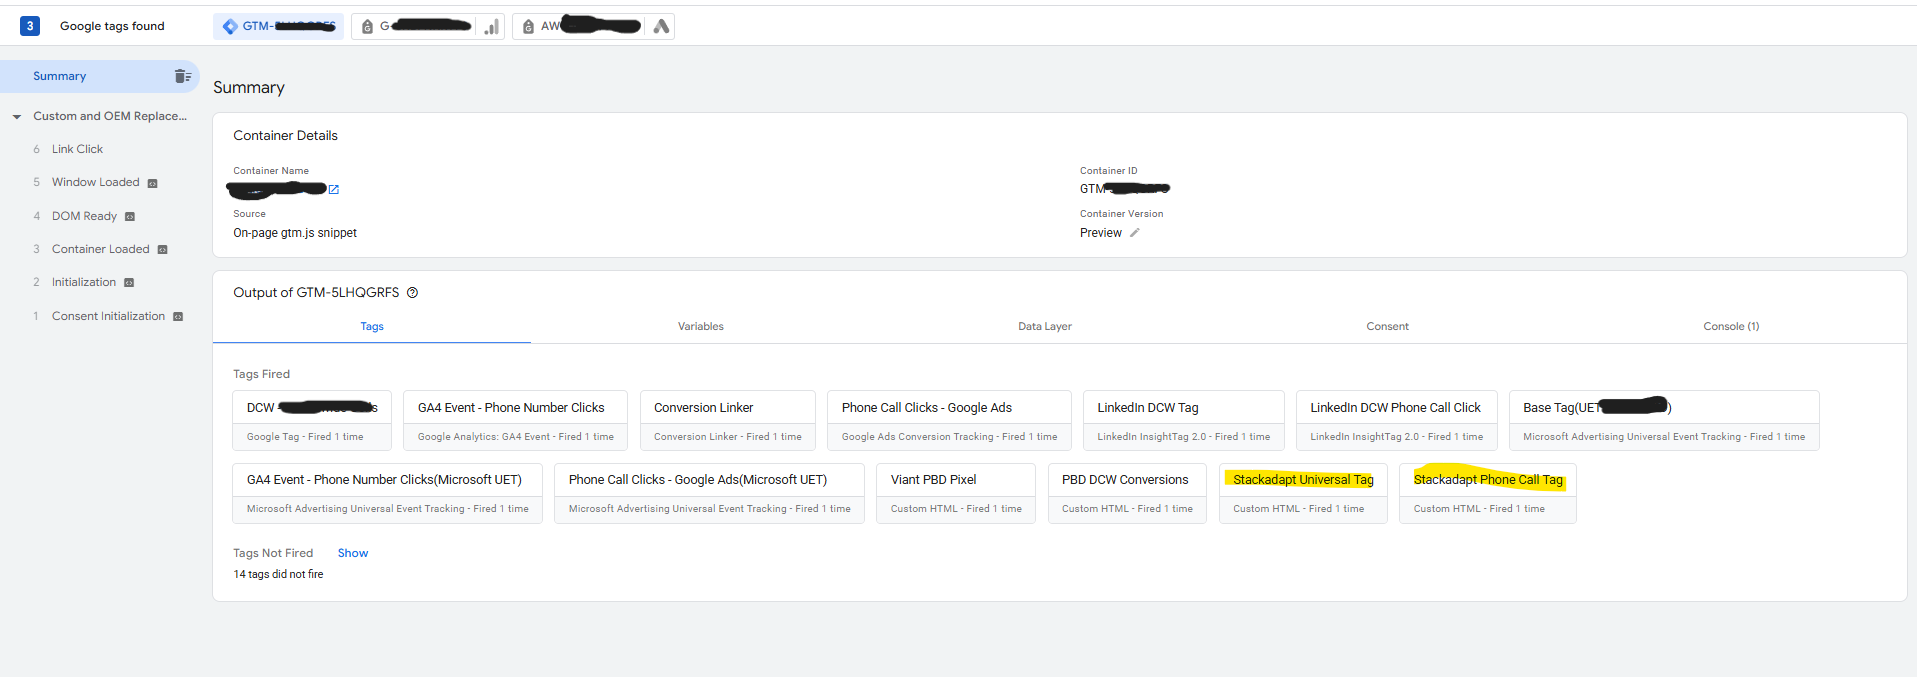1917x677 pixels.
Task: Click the data layer icon beside DOM Ready
Action: tap(130, 216)
